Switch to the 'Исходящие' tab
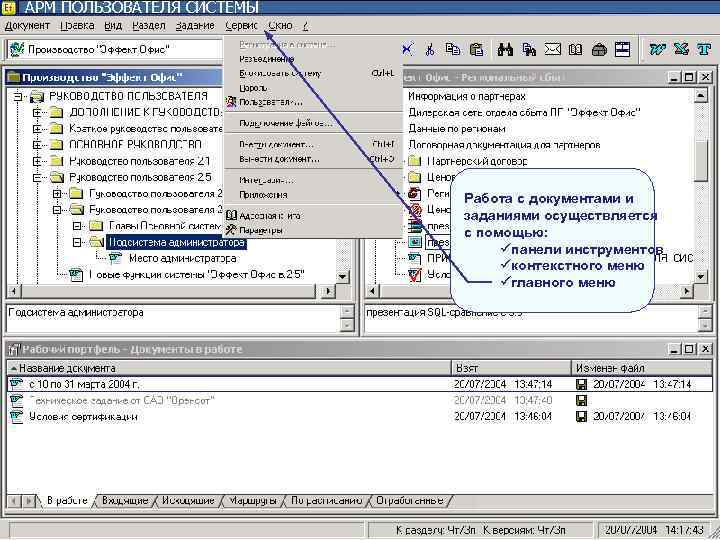720x540 pixels. (x=188, y=501)
